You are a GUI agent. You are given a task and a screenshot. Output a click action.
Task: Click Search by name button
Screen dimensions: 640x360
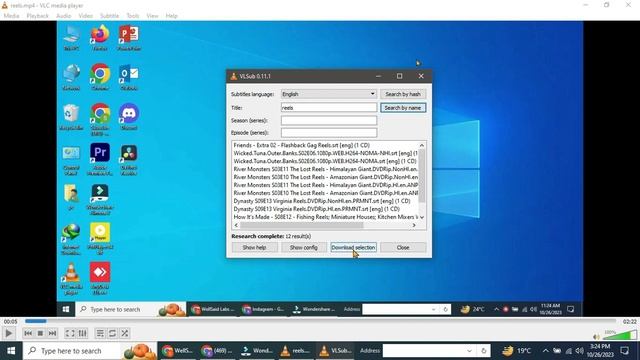[403, 108]
